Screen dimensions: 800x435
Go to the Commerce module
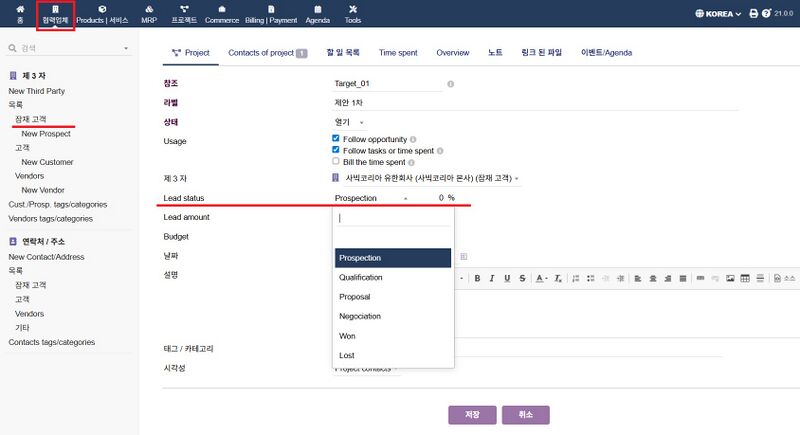tap(221, 14)
